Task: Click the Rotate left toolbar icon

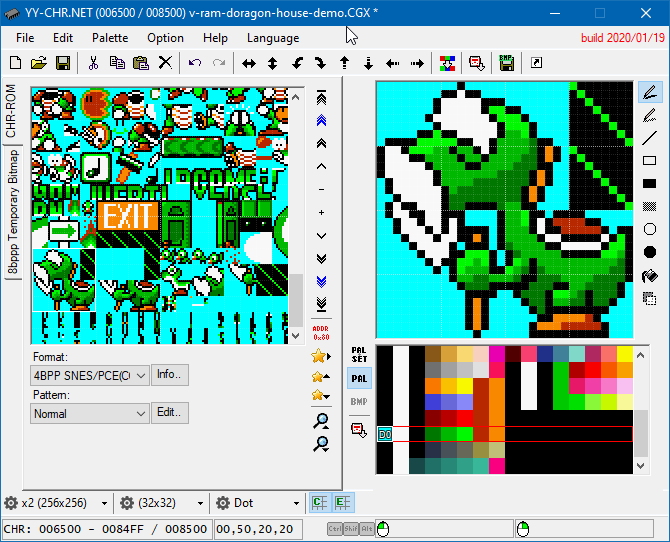Action: pyautogui.click(x=297, y=63)
